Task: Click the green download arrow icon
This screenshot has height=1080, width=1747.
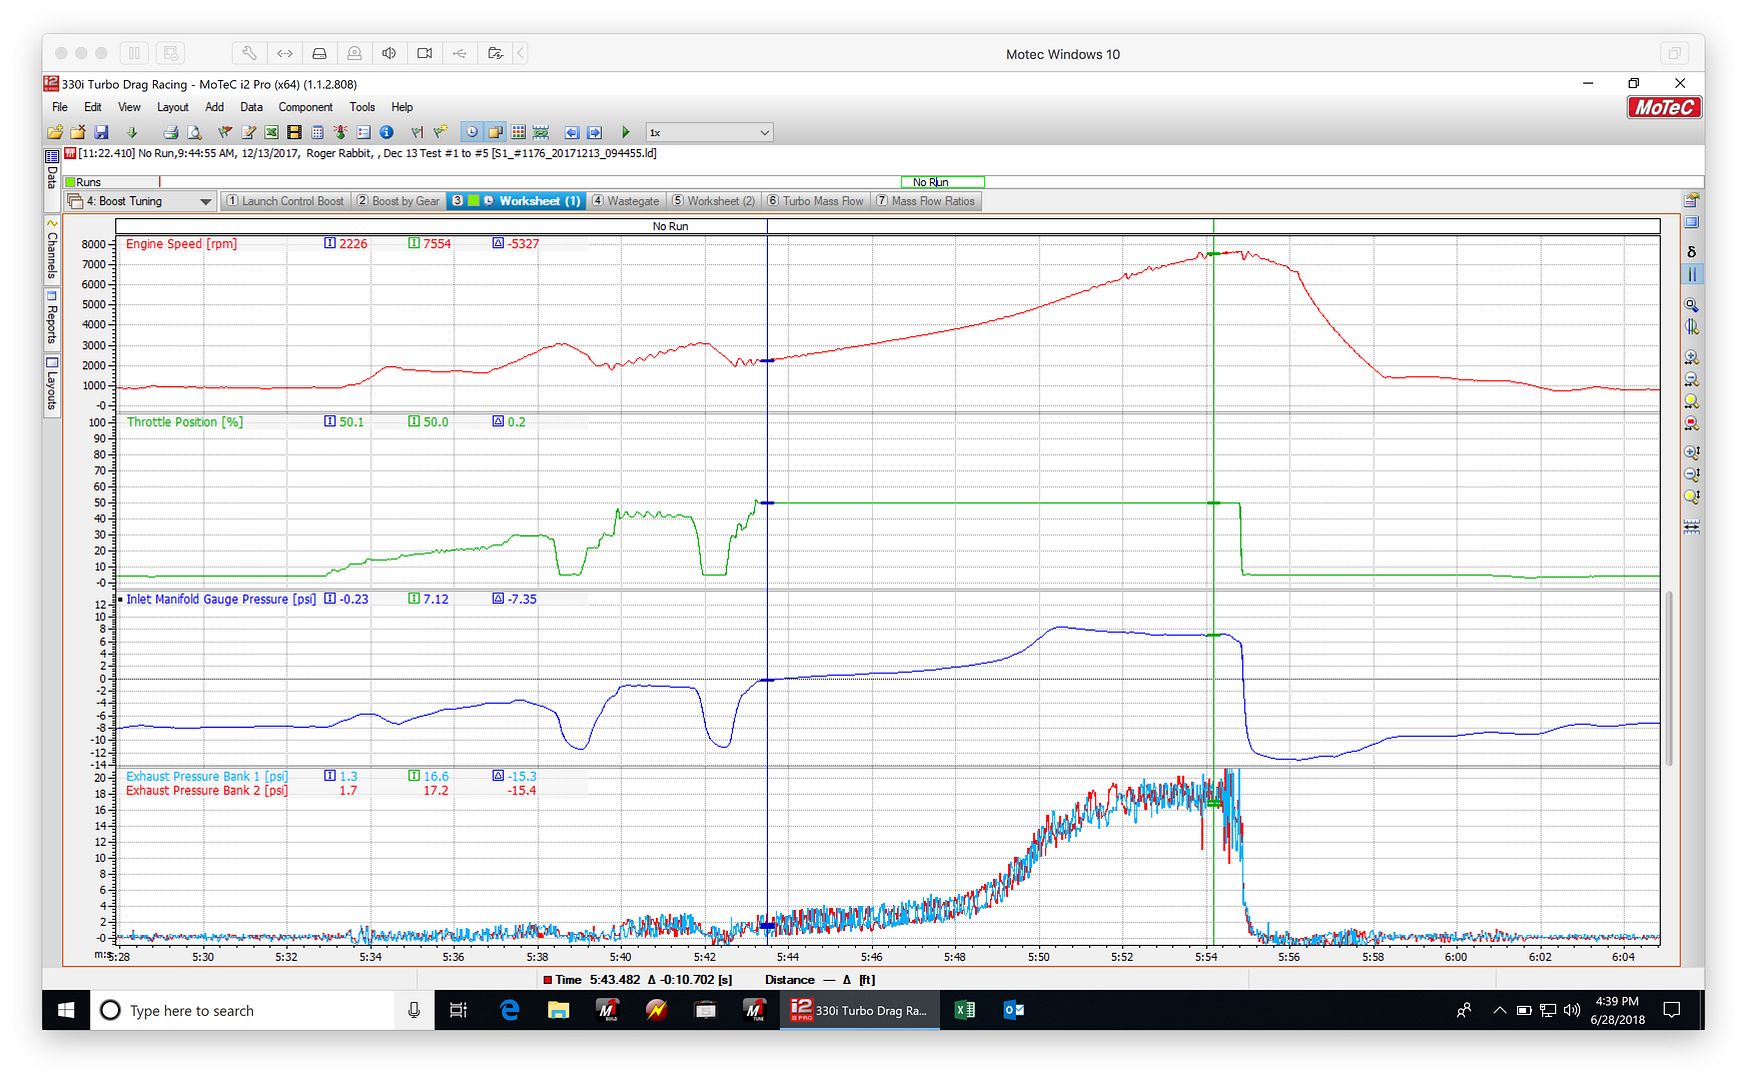Action: 131,132
